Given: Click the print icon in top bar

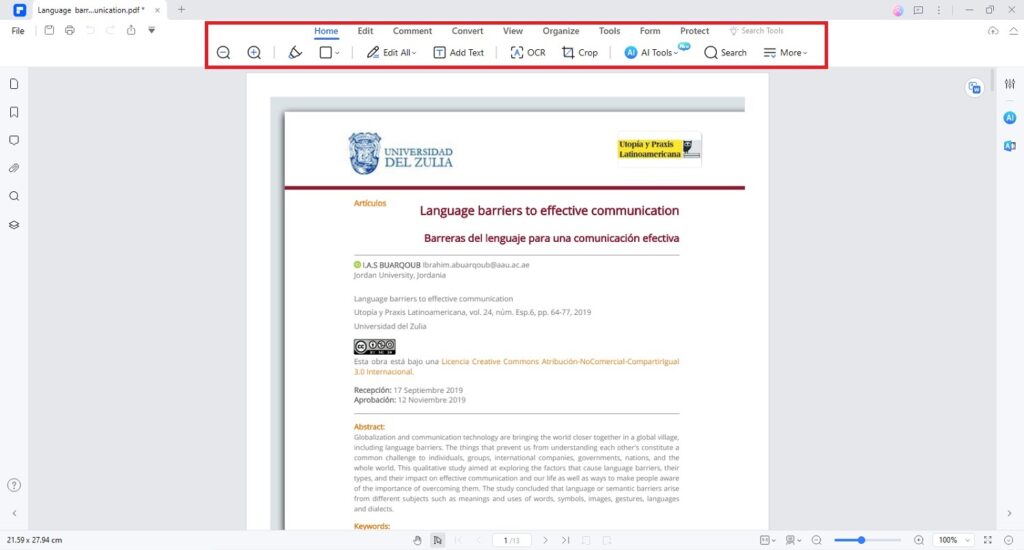Looking at the screenshot, I should coord(69,30).
